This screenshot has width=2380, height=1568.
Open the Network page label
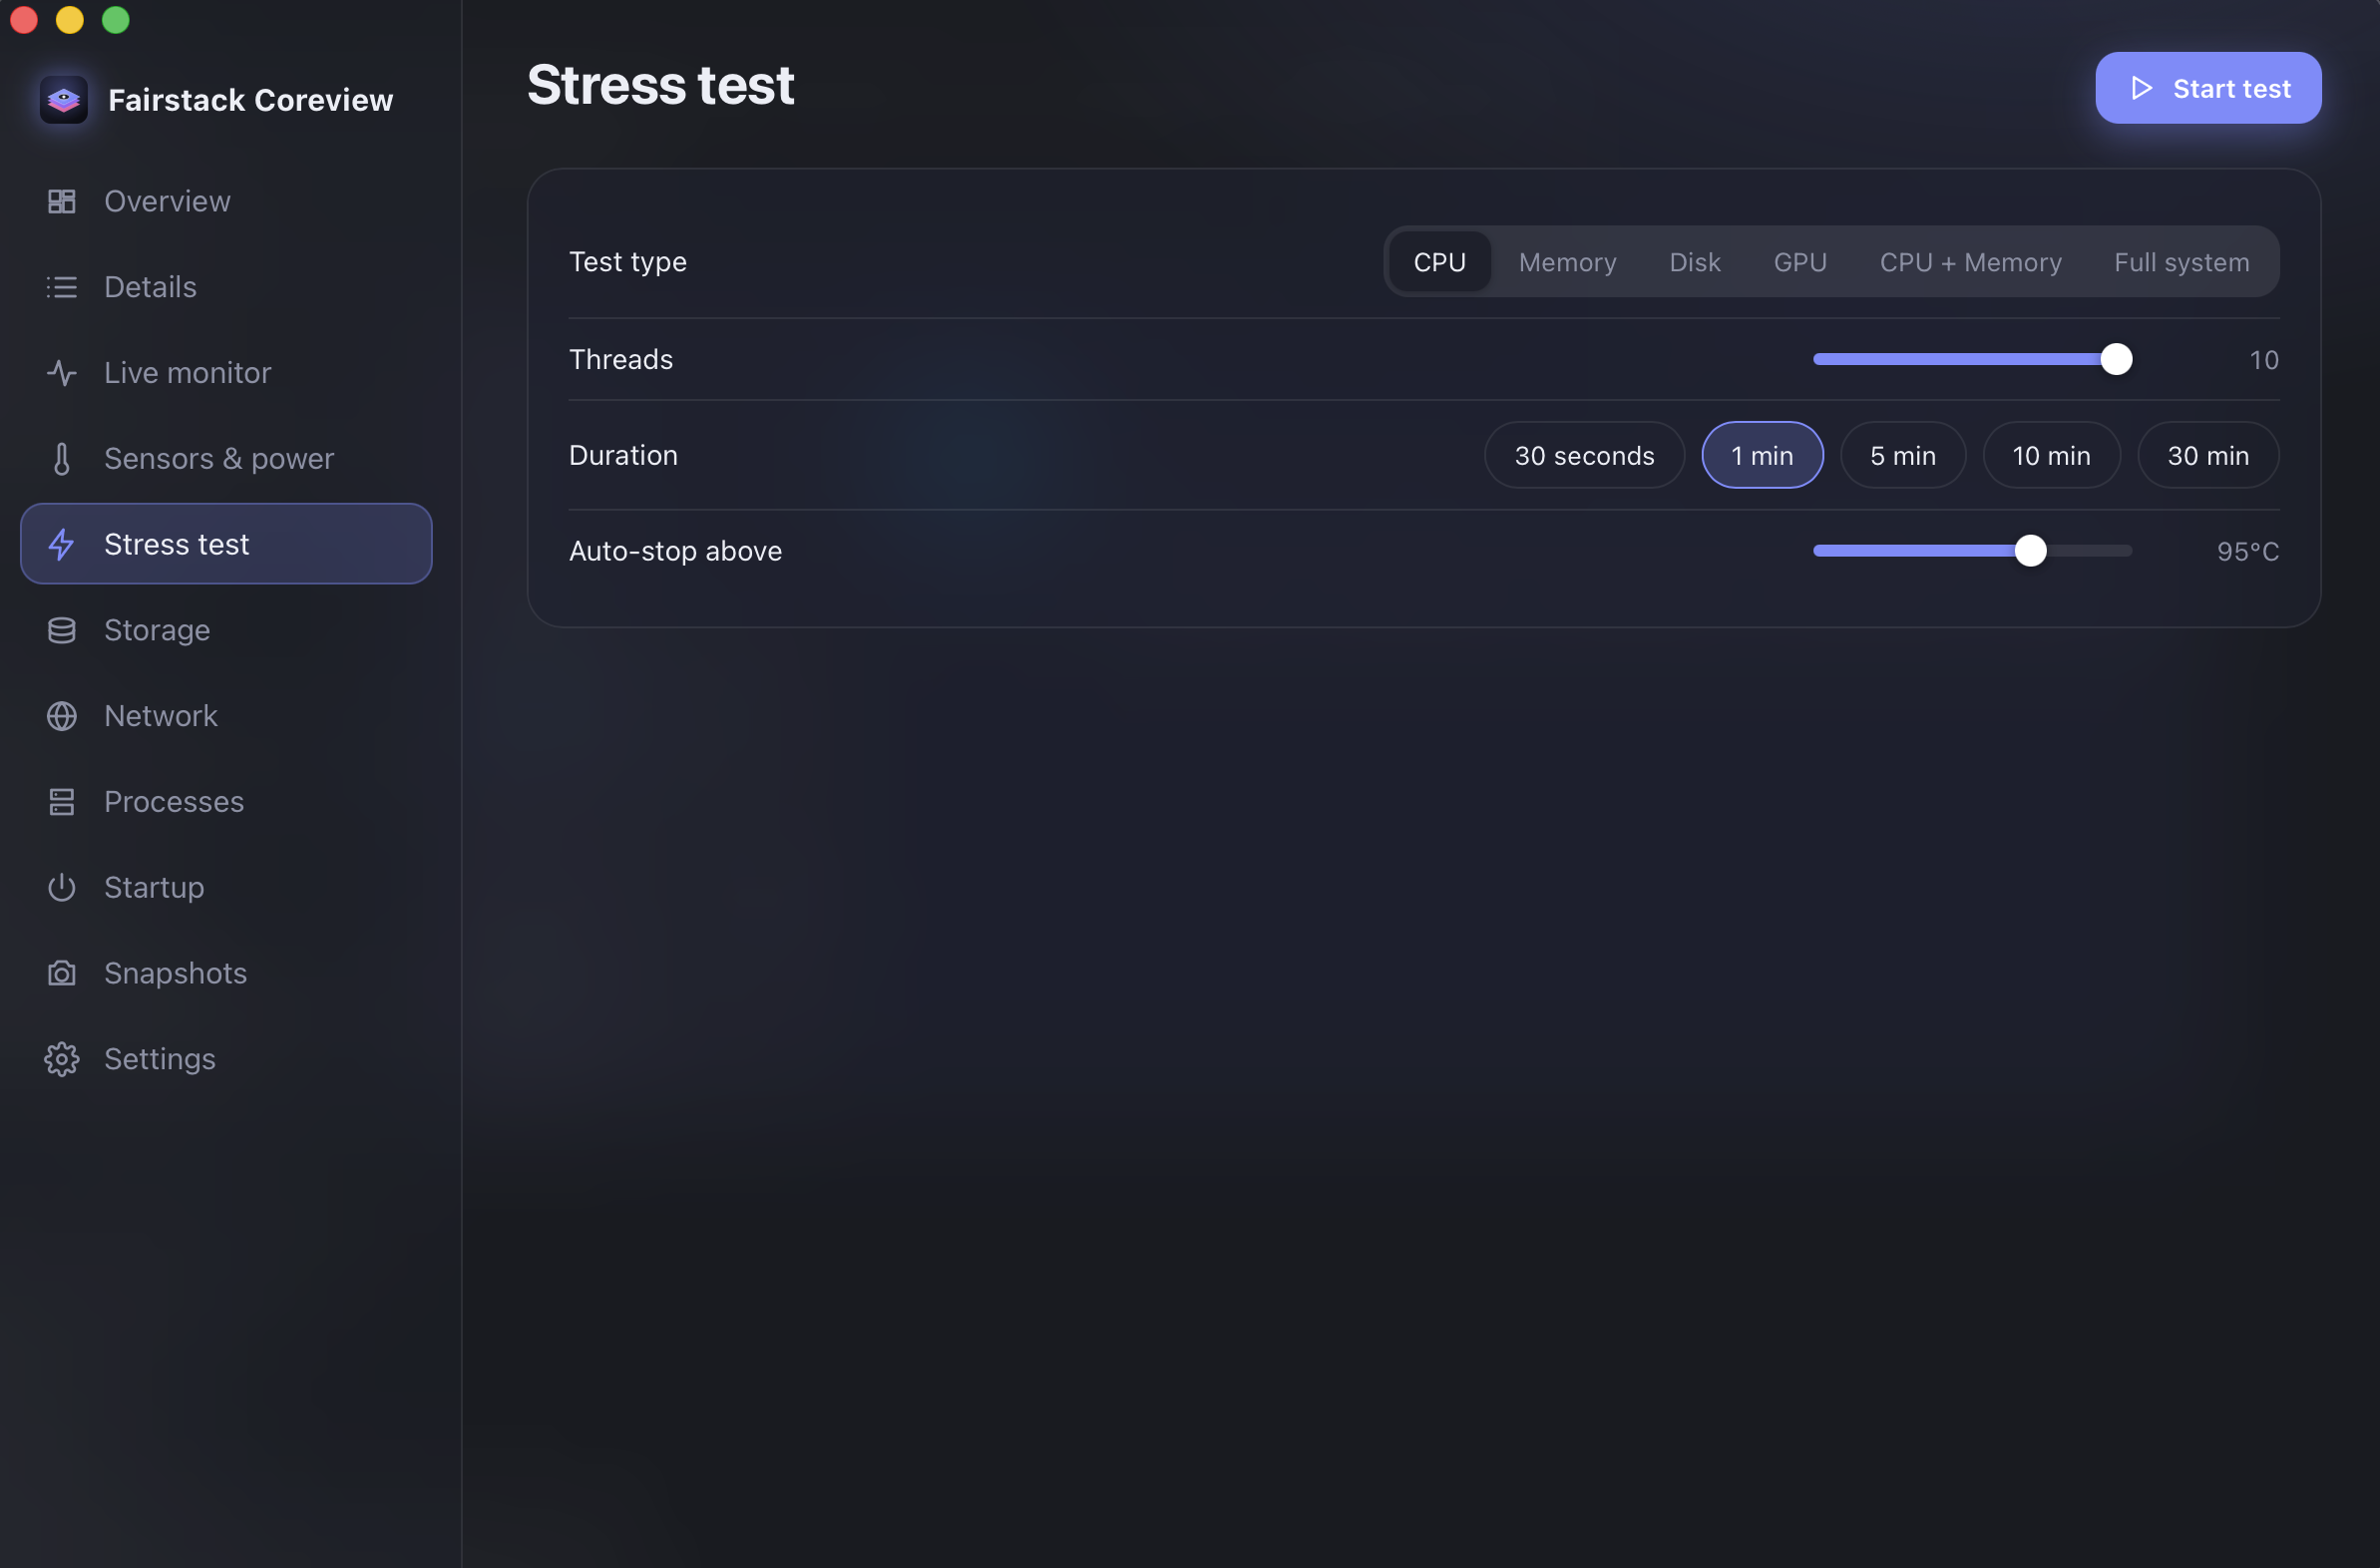(x=161, y=716)
